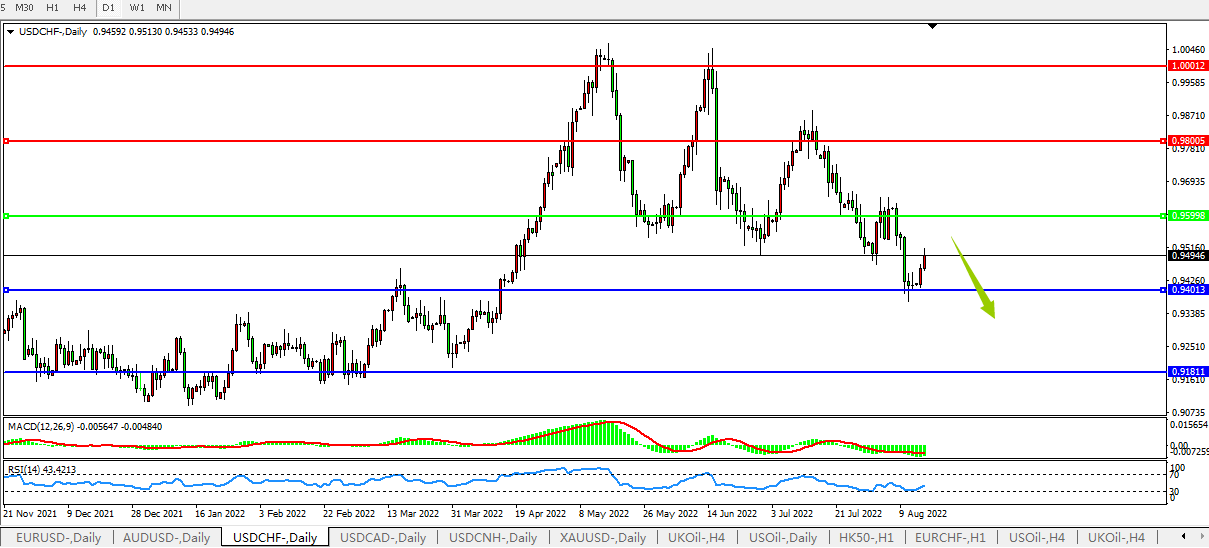Switch to the W1 weekly timeframe

pyautogui.click(x=137, y=8)
